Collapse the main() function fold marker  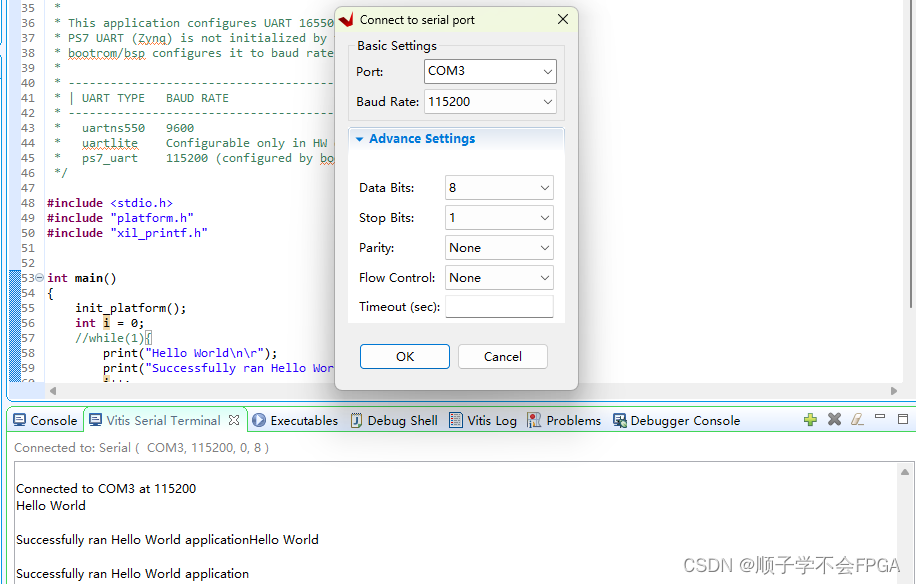pyautogui.click(x=39, y=277)
